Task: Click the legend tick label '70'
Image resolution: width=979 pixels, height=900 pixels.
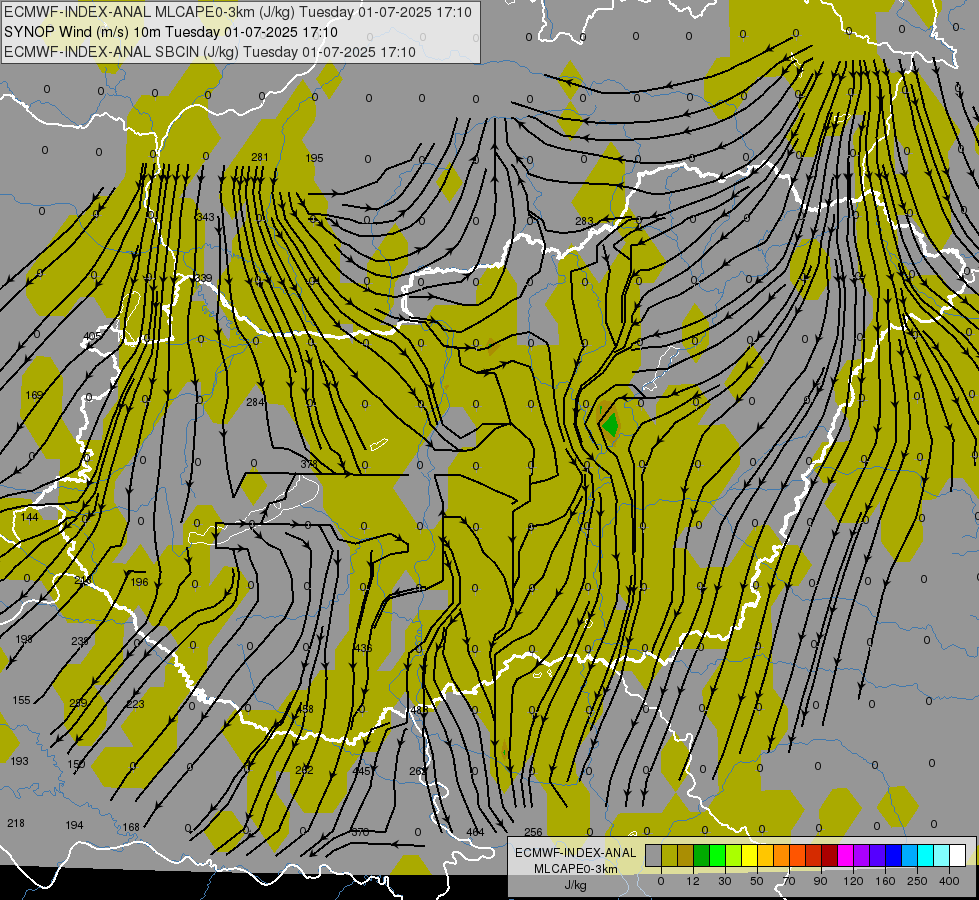Action: [789, 881]
